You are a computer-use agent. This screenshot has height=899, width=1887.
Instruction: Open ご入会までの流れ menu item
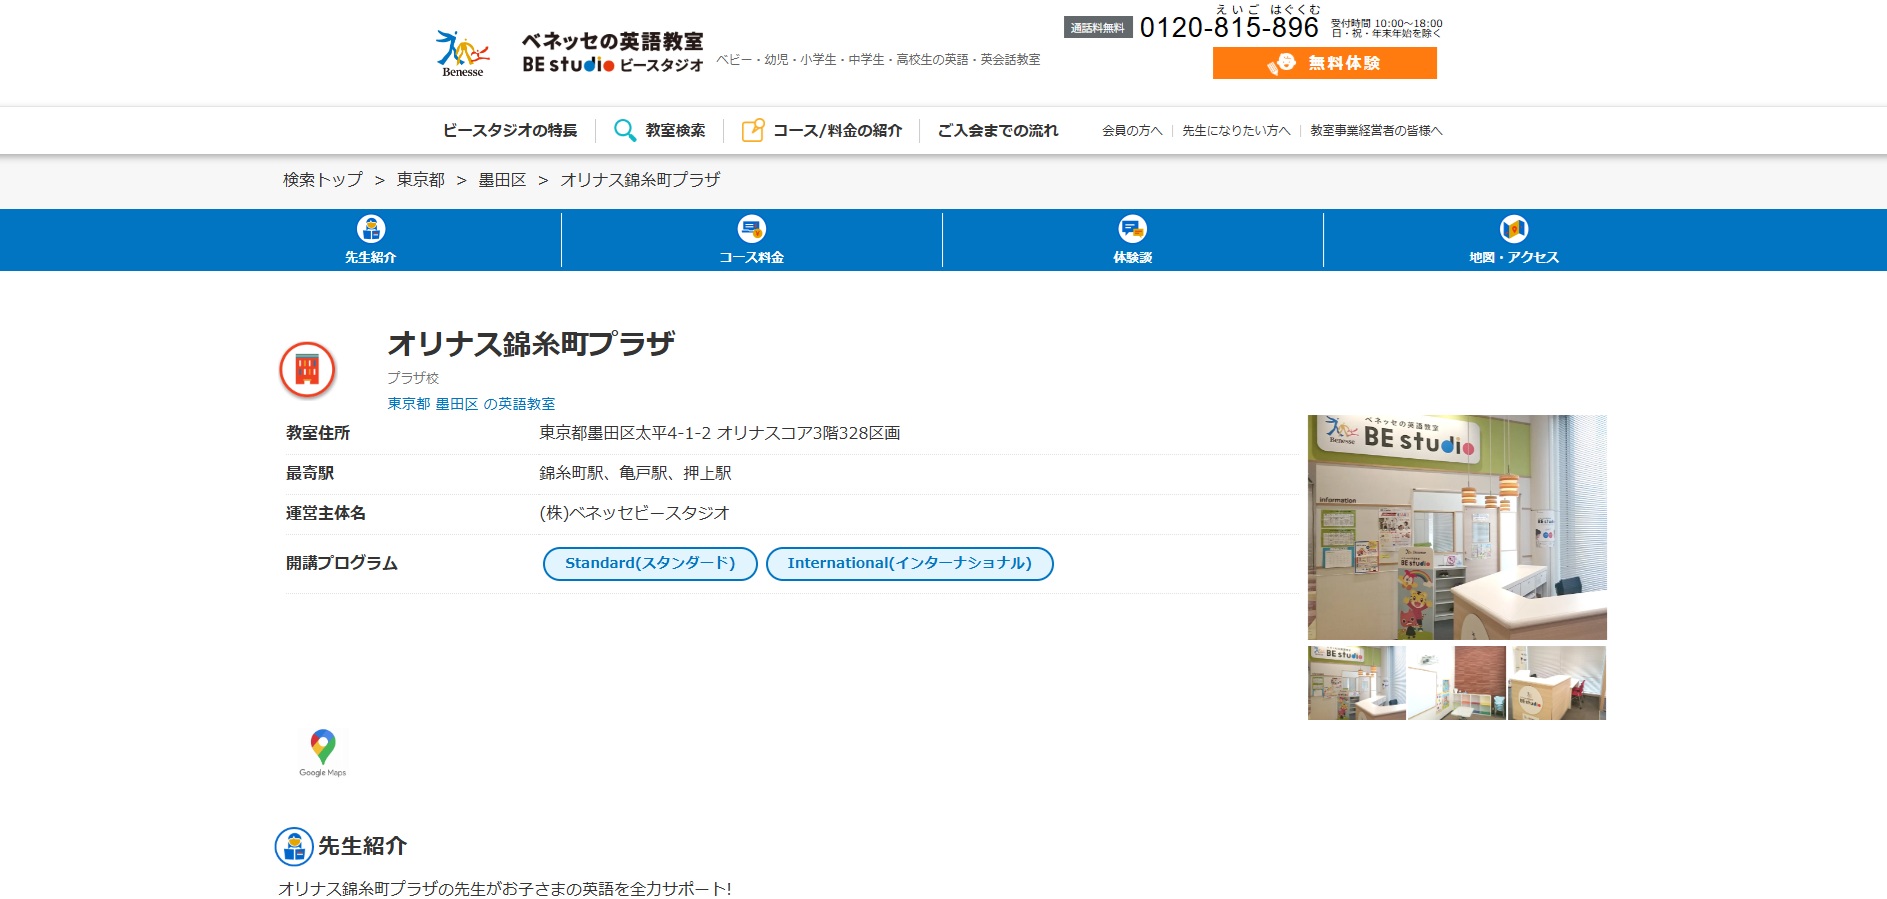(997, 131)
